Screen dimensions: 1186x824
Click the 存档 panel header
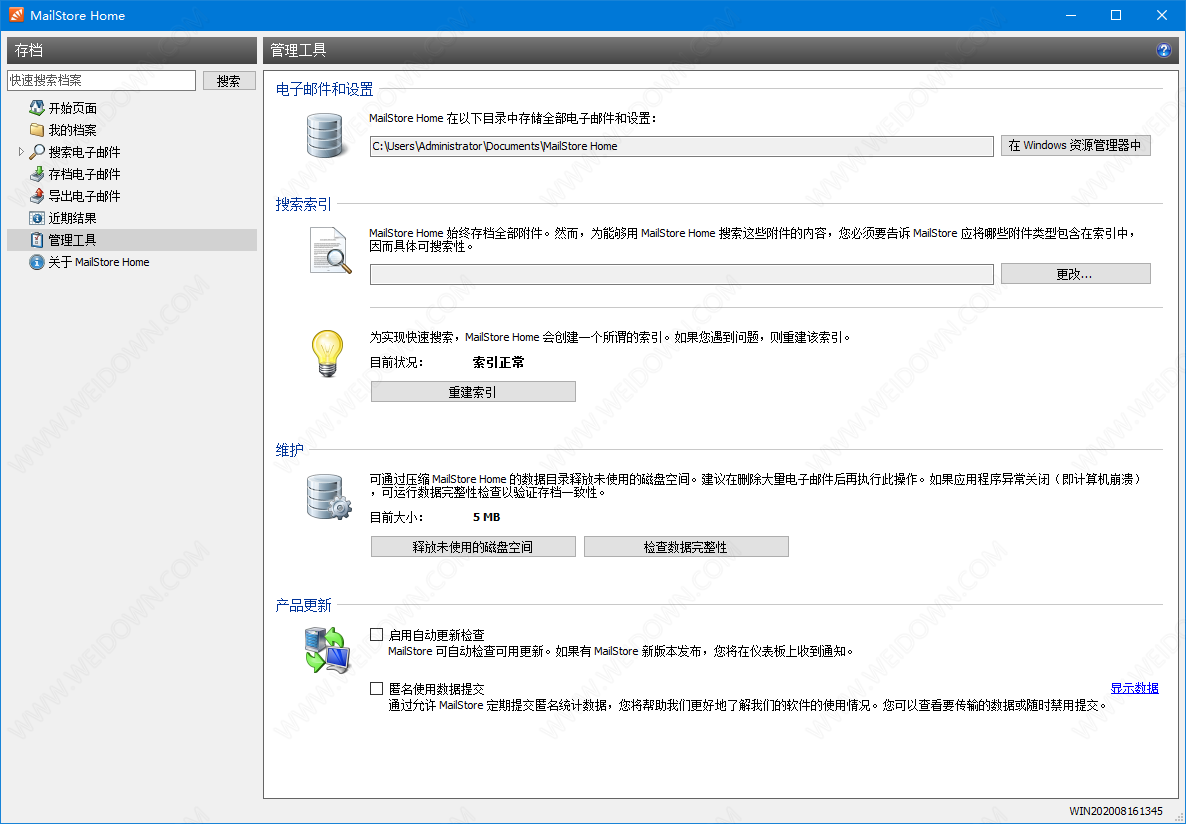[132, 51]
